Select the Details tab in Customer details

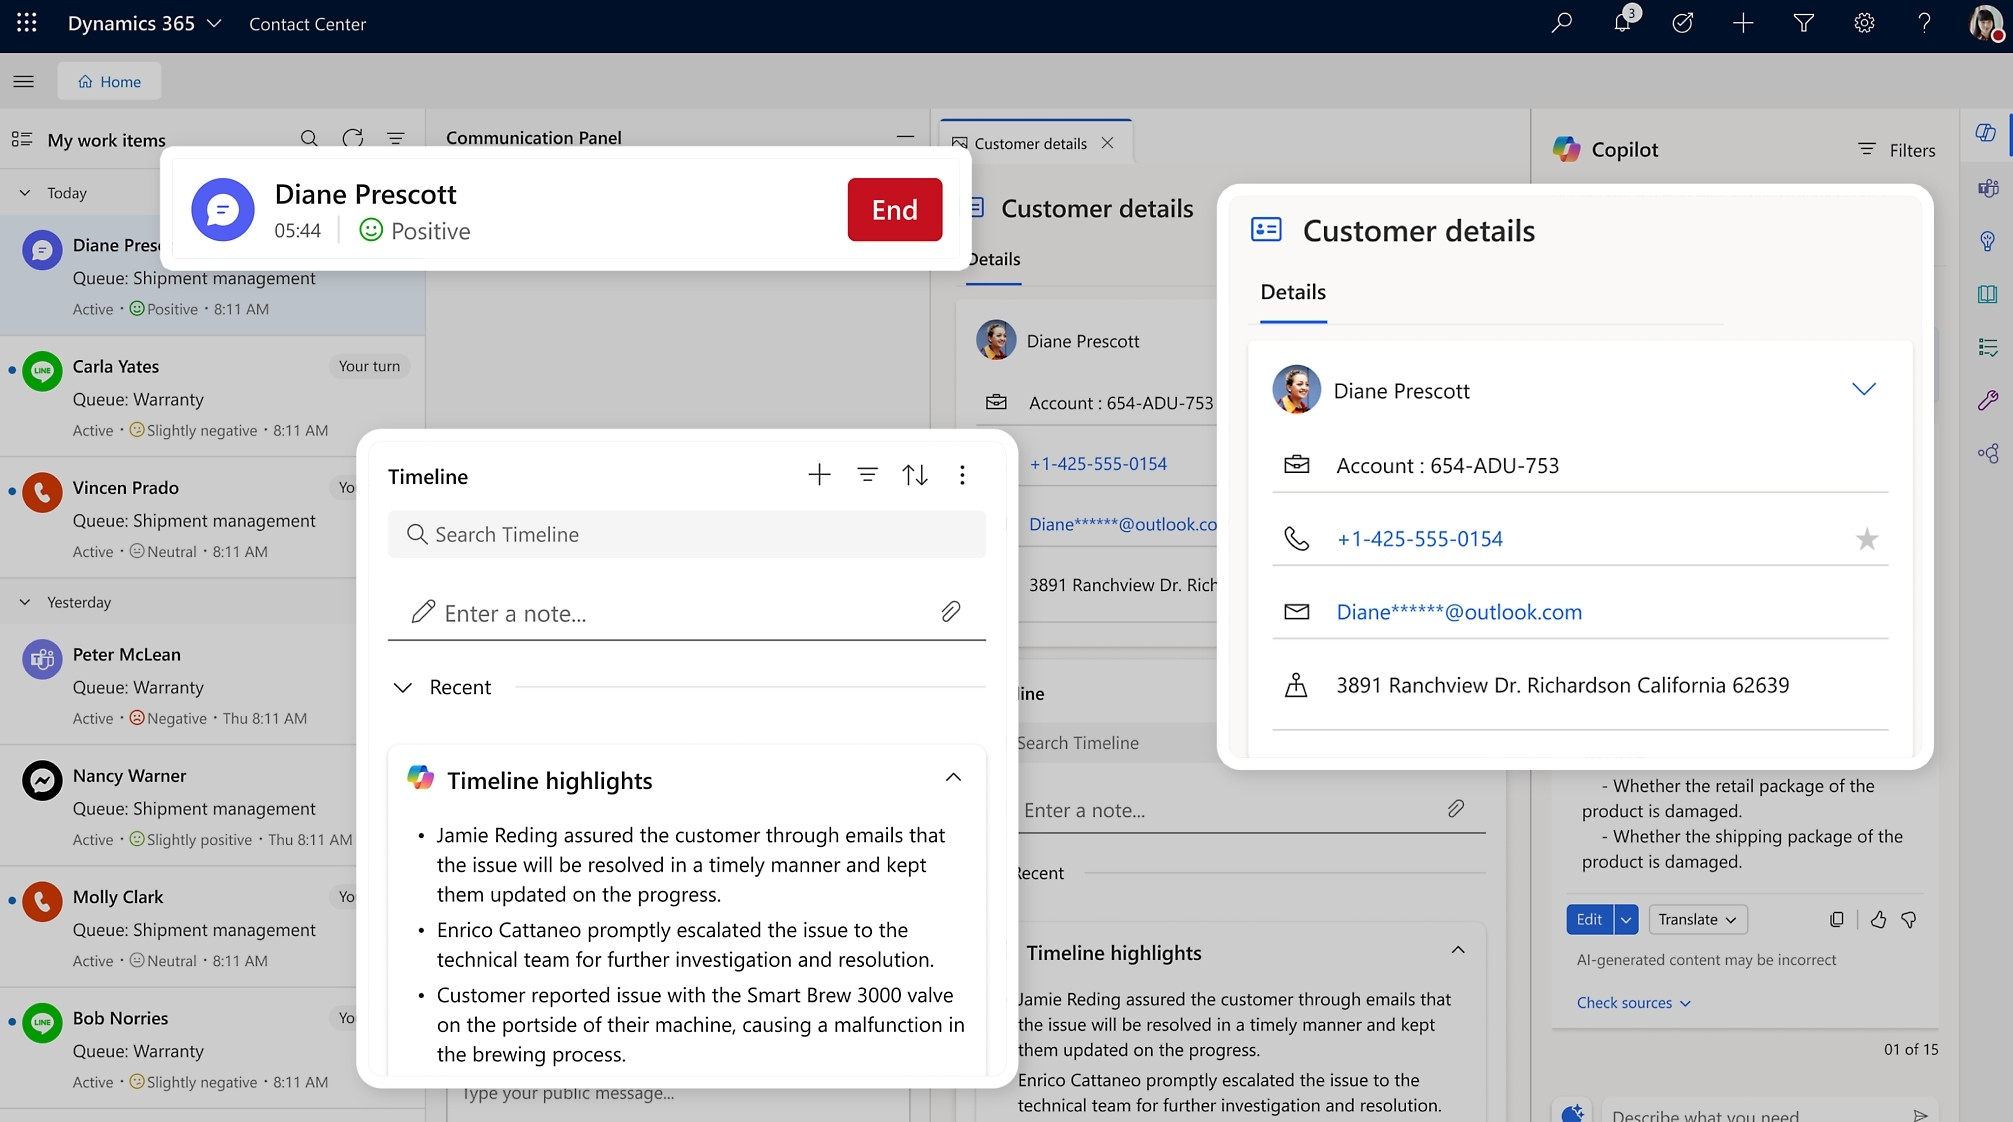(1292, 293)
